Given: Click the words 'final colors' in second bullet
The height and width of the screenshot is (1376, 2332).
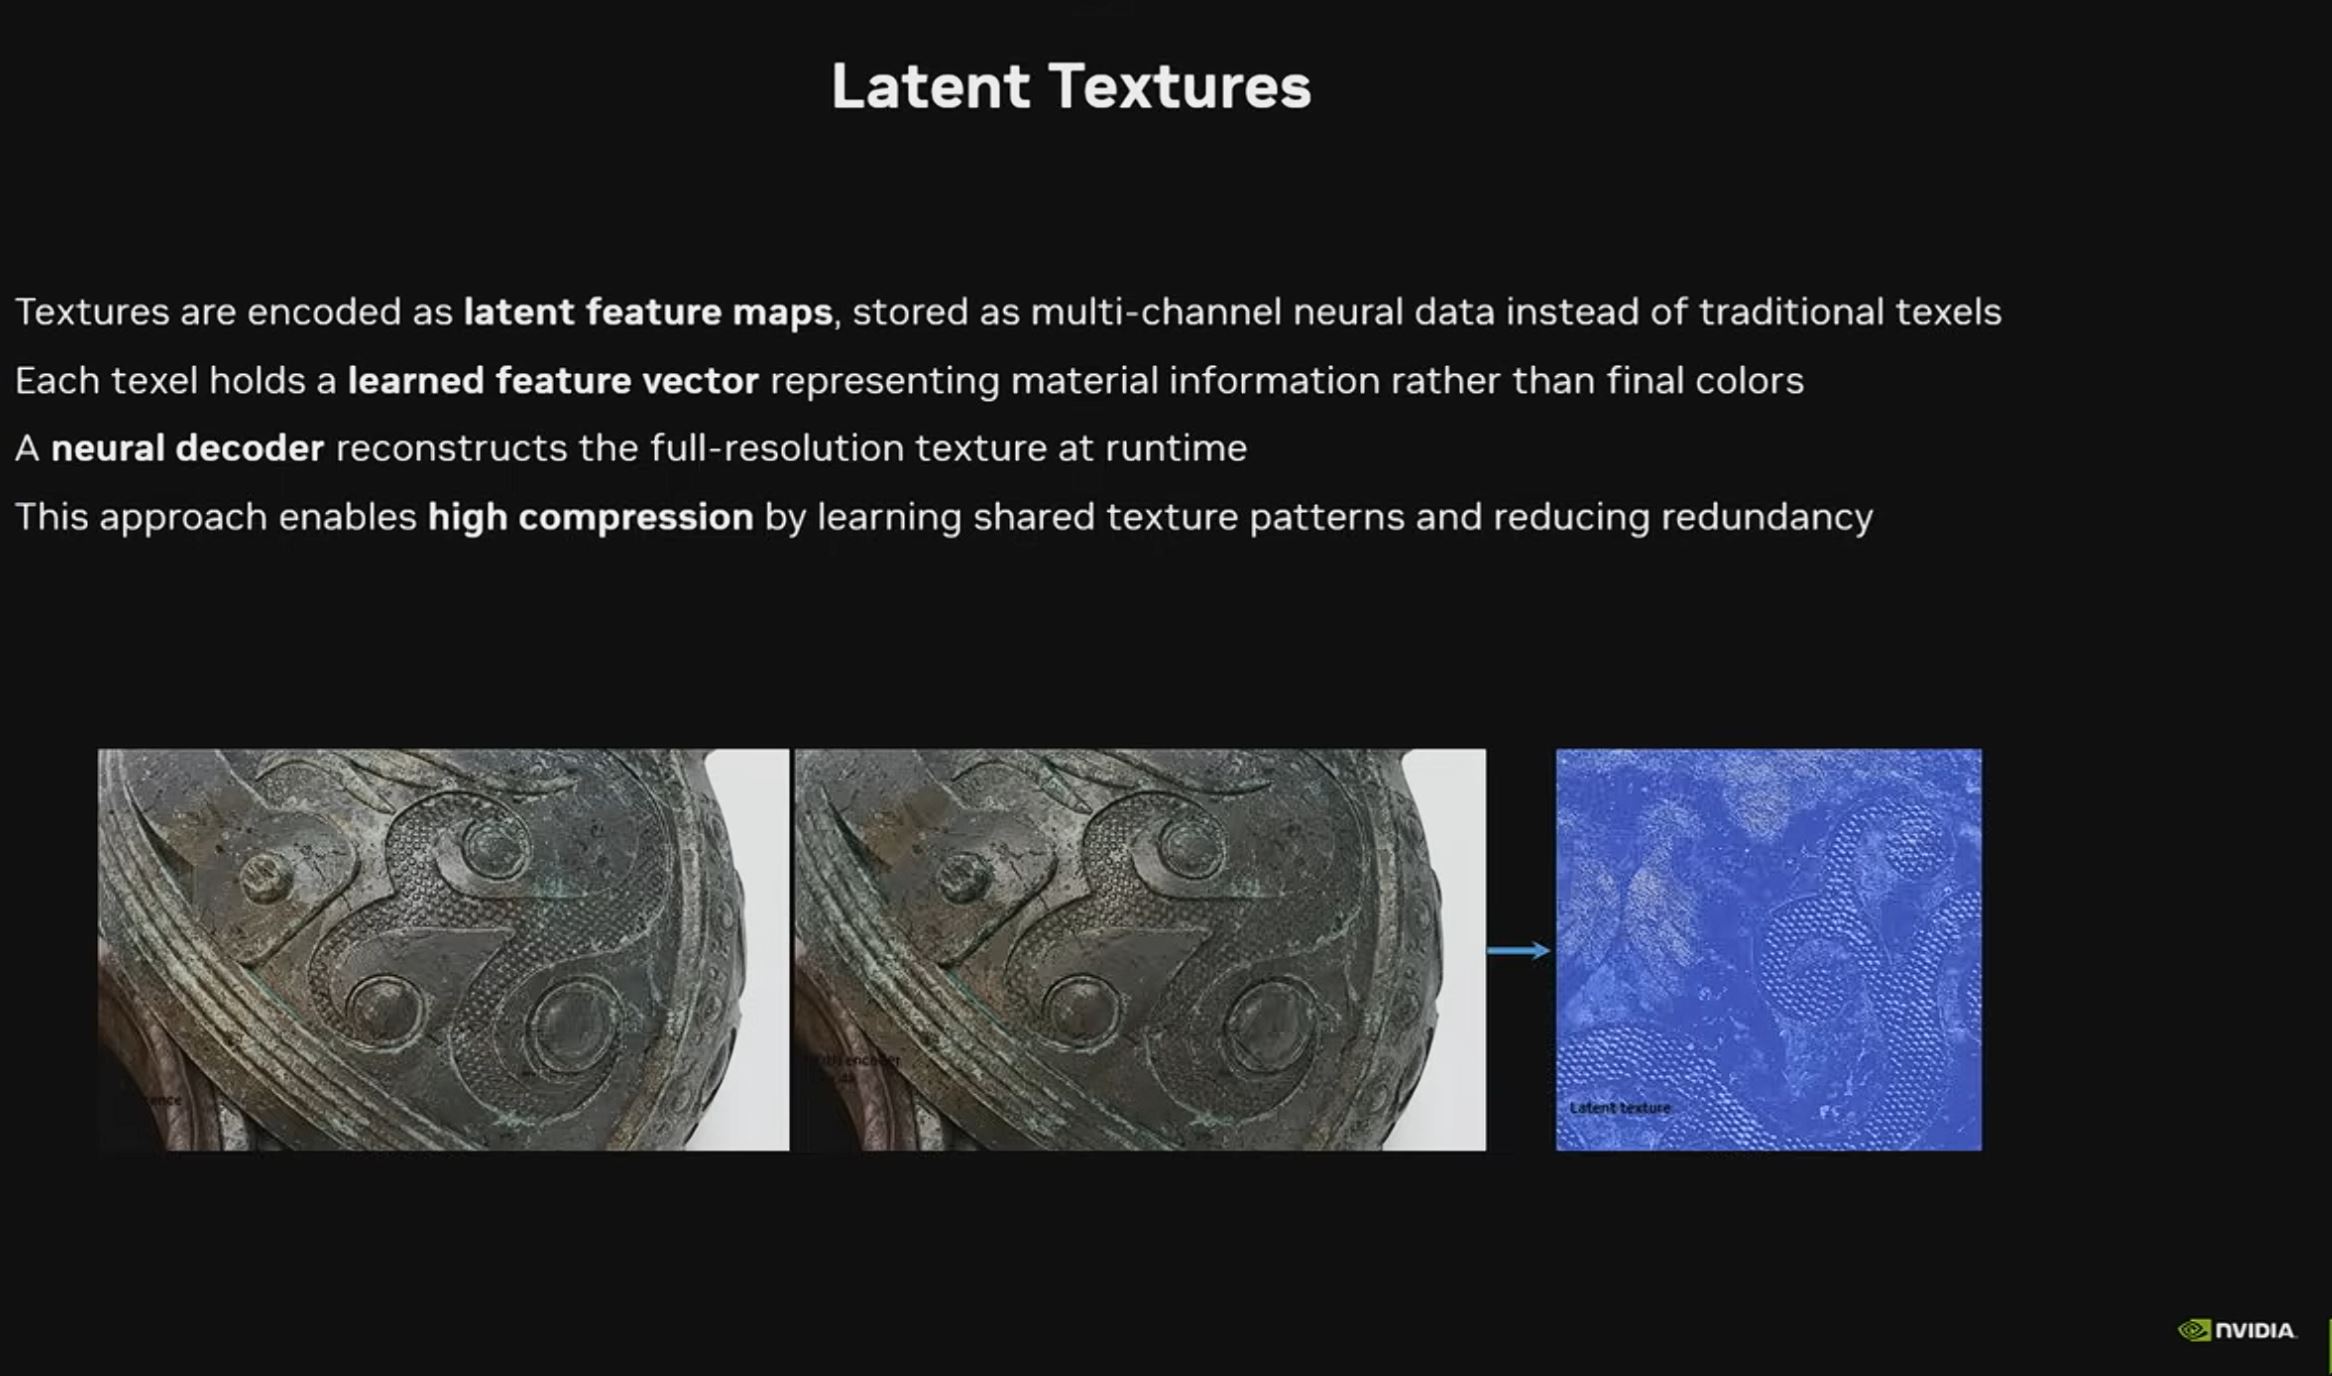Looking at the screenshot, I should (1705, 381).
